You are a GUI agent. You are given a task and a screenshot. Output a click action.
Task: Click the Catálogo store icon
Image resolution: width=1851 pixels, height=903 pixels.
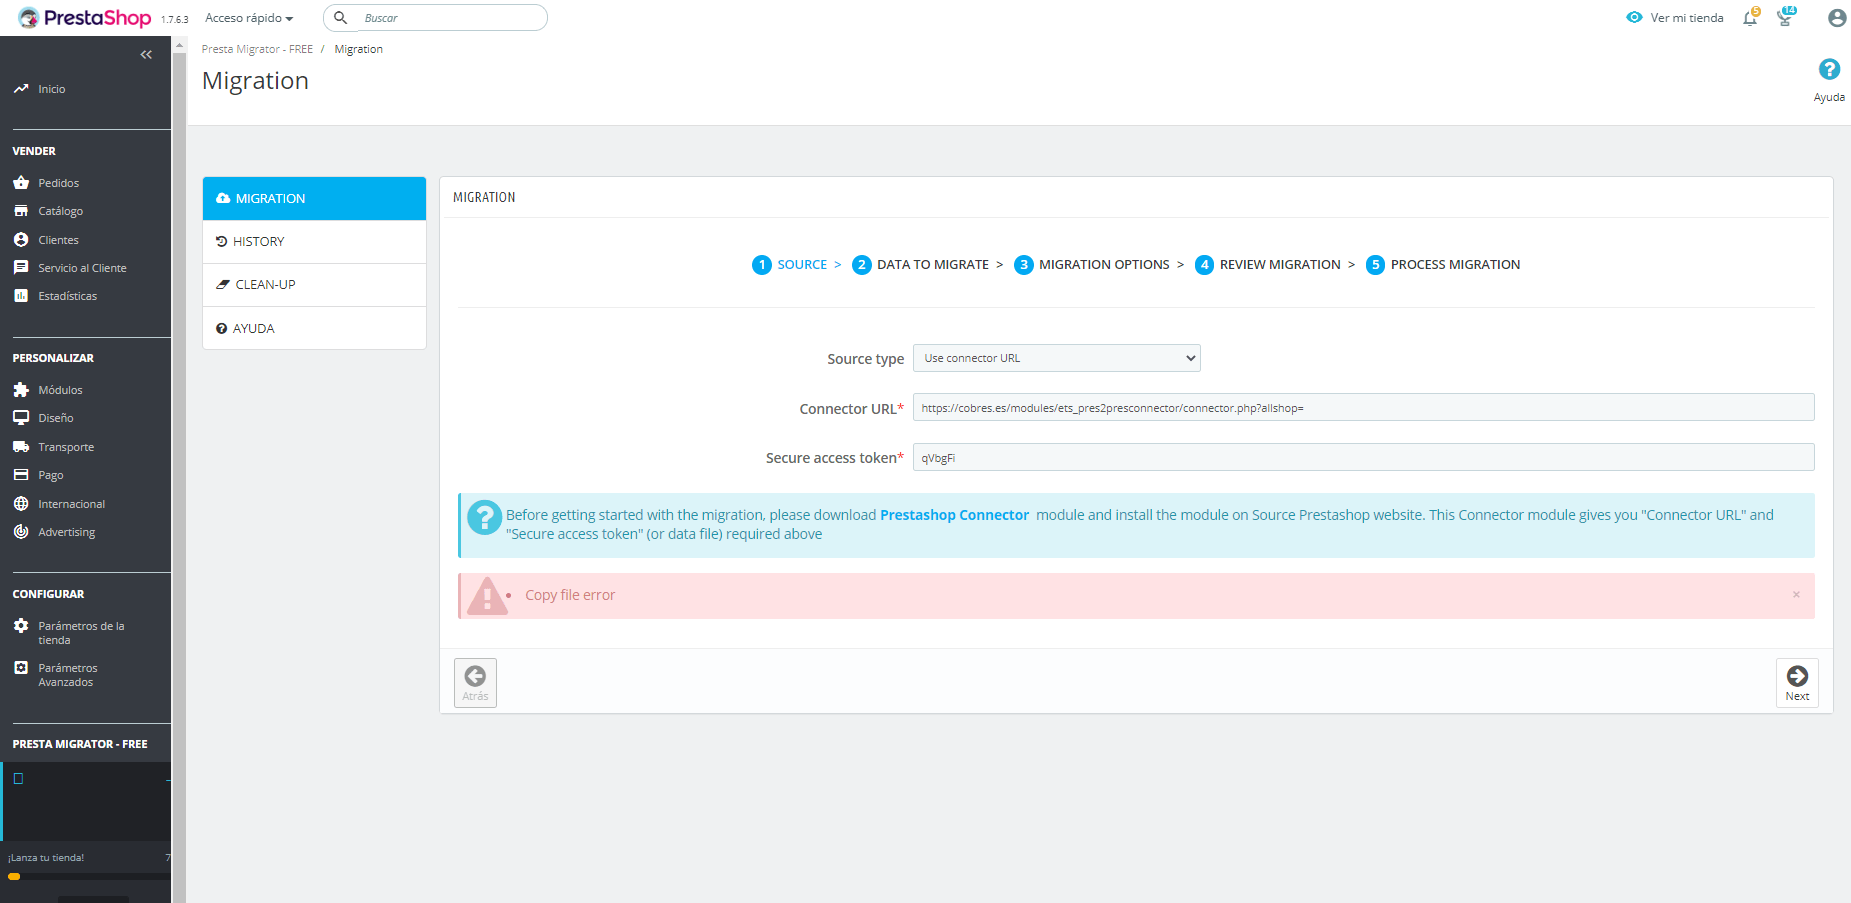21,211
